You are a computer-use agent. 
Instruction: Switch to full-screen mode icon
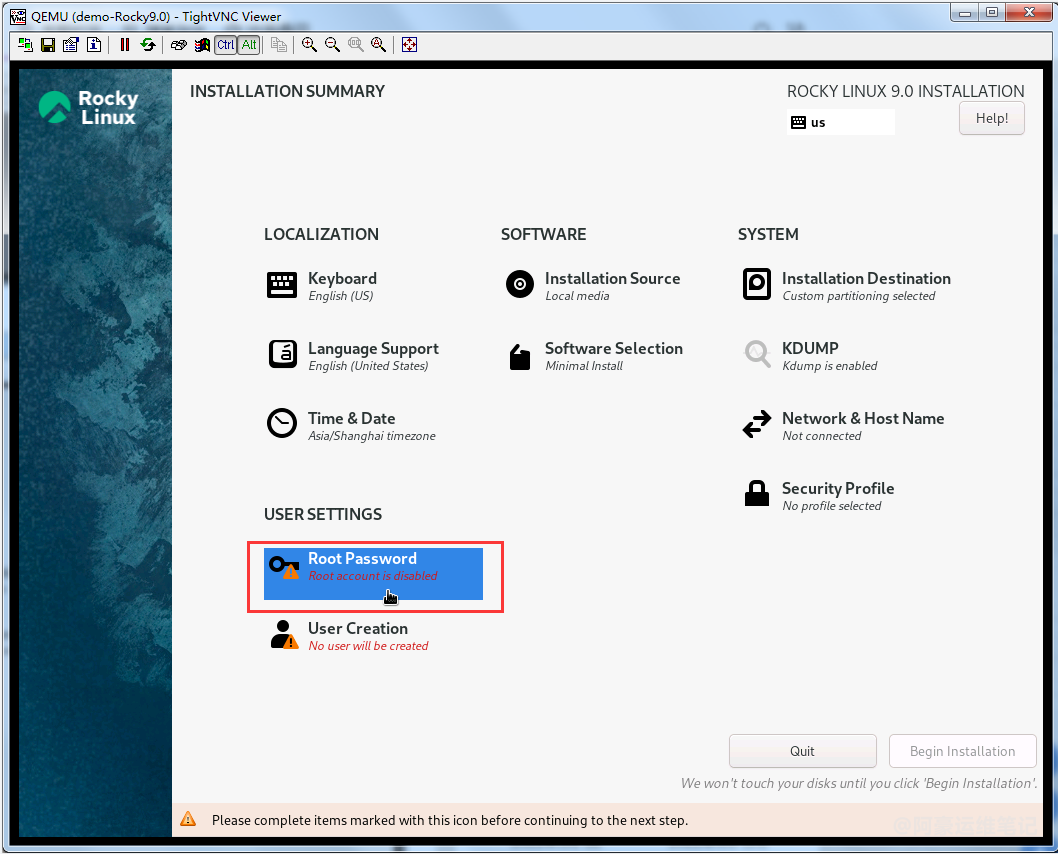coord(409,45)
